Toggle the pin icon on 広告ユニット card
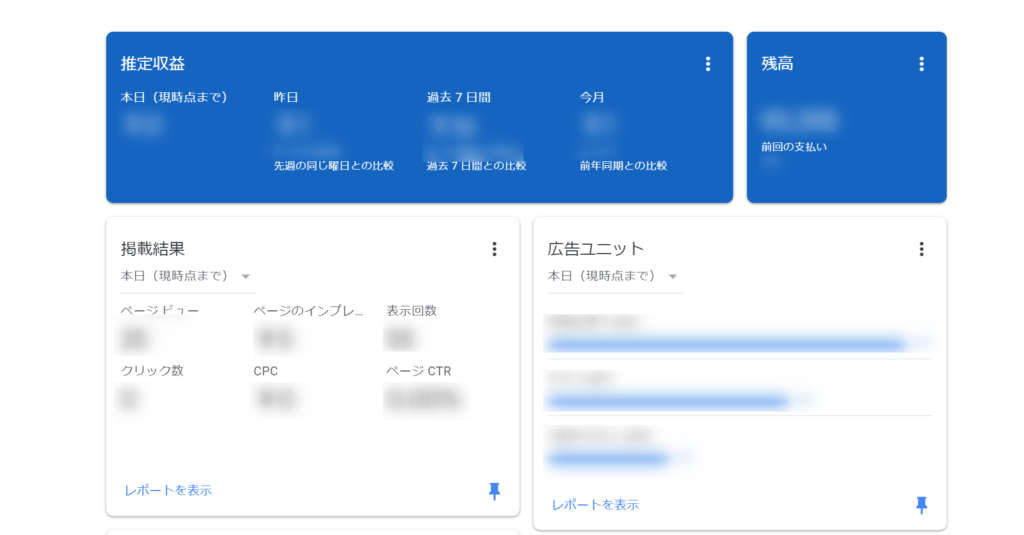 click(x=921, y=505)
